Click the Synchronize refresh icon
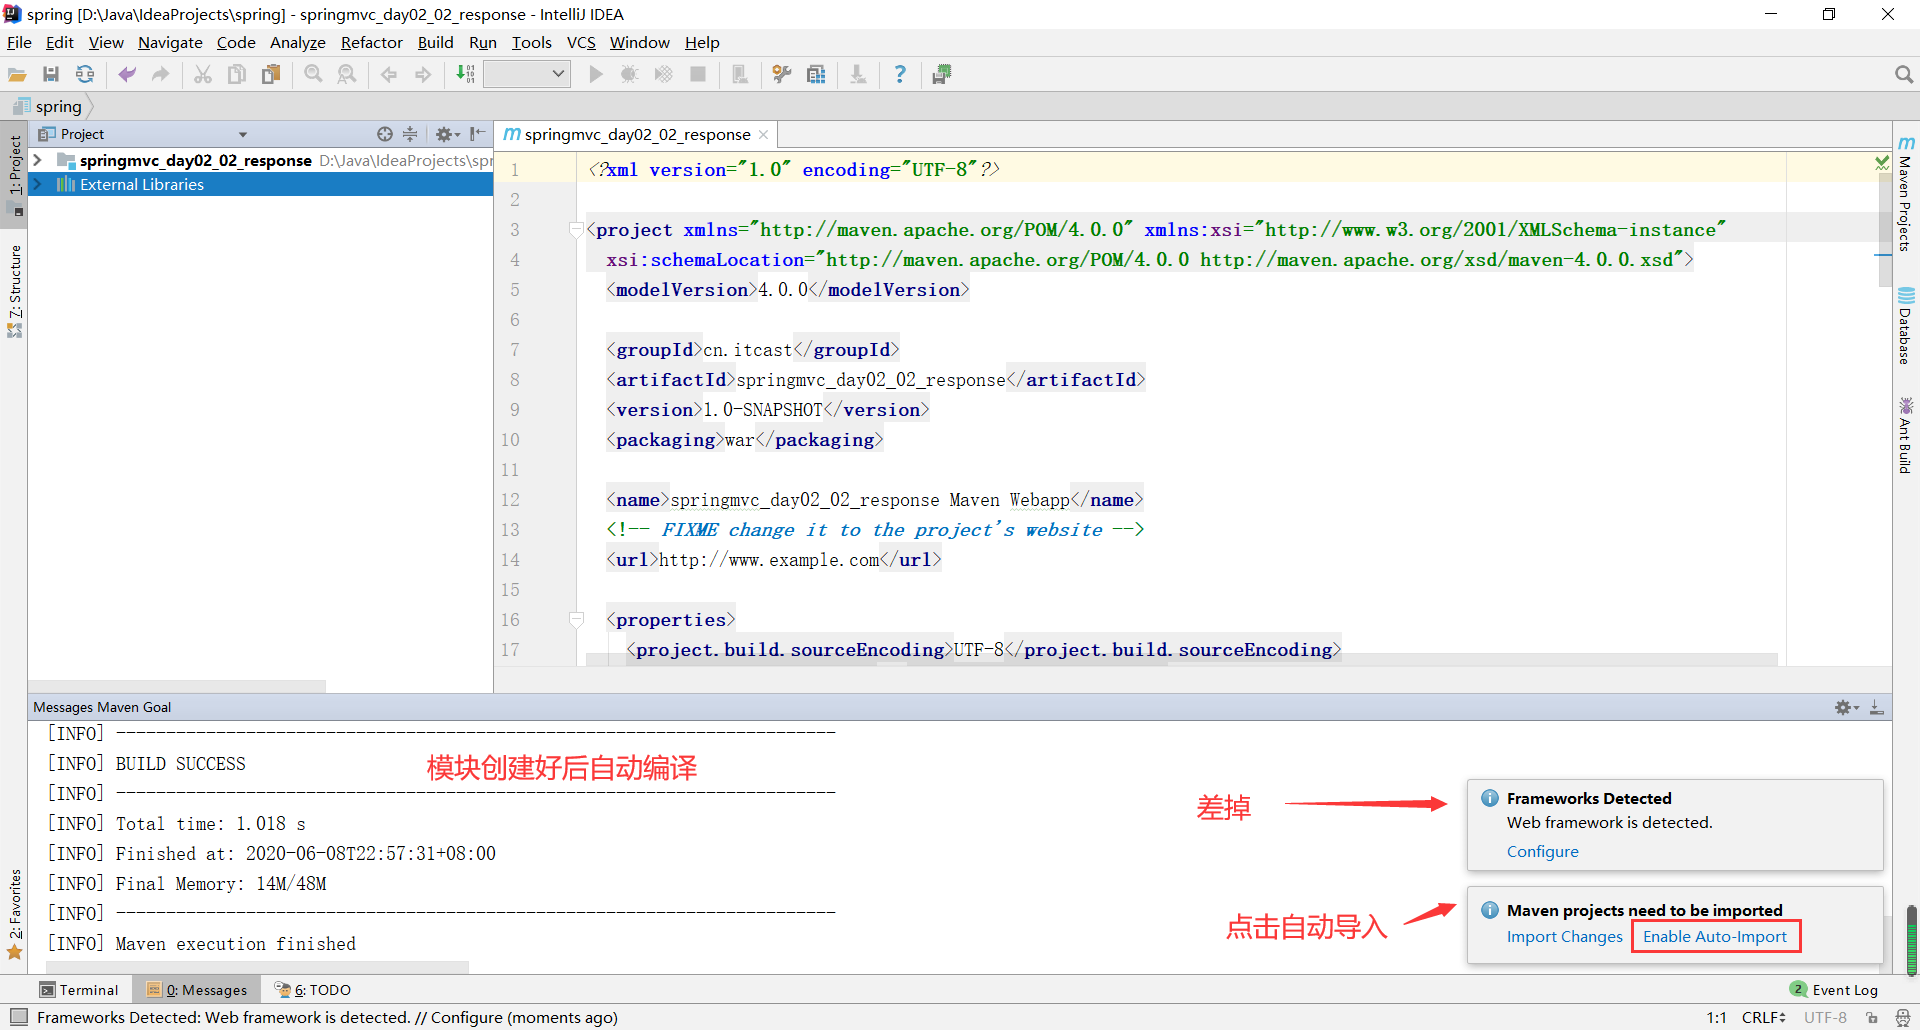The width and height of the screenshot is (1920, 1030). coord(85,74)
